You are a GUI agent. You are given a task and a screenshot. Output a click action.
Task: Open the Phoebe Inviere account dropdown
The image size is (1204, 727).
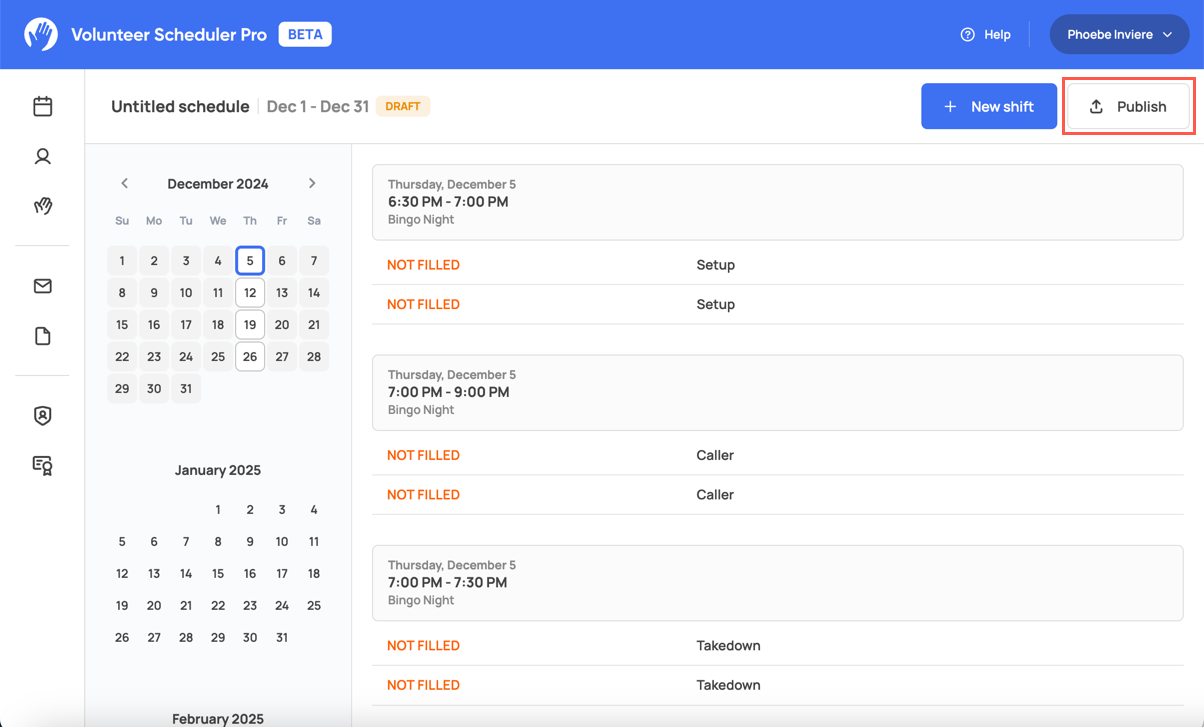(x=1119, y=34)
